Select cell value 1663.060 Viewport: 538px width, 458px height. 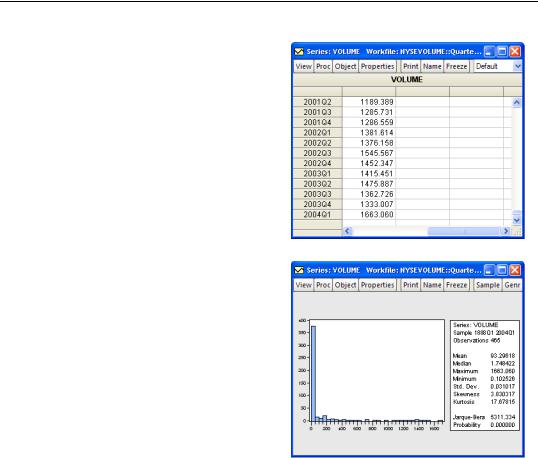pyautogui.click(x=369, y=214)
